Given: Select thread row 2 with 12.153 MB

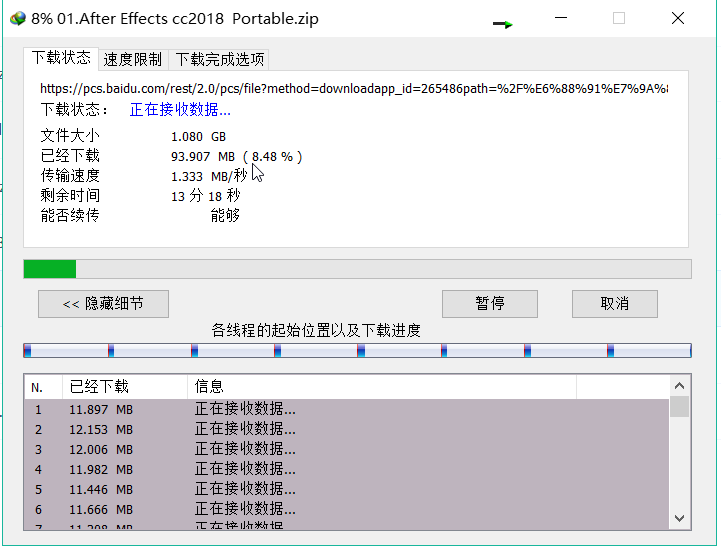Looking at the screenshot, I should tap(347, 429).
